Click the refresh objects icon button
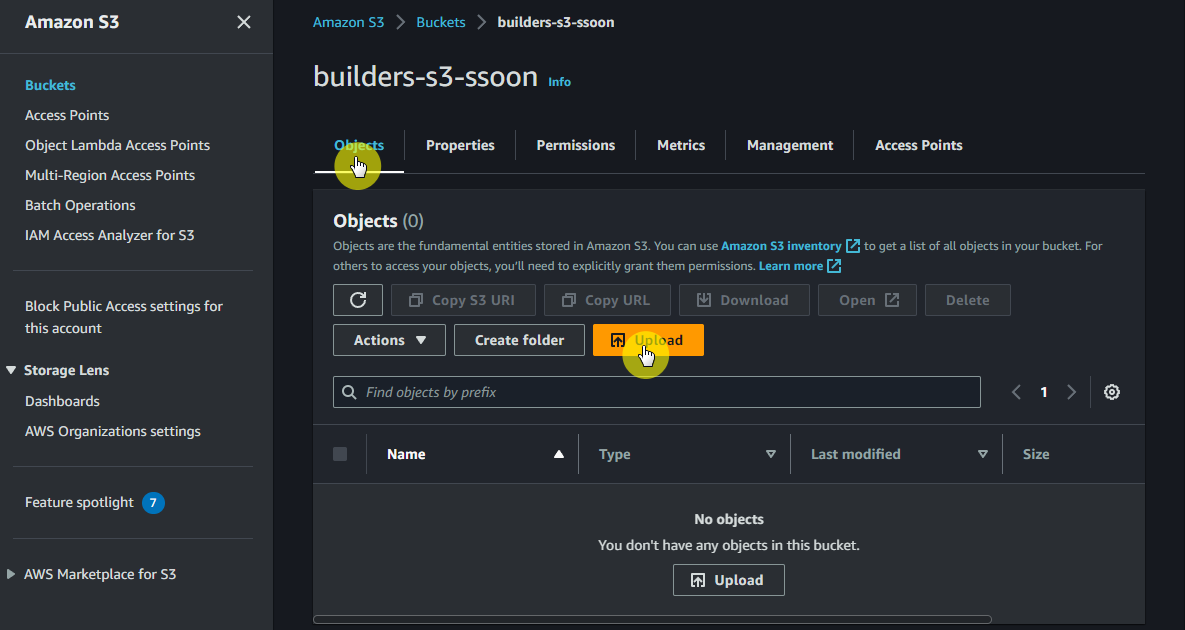 pyautogui.click(x=357, y=300)
